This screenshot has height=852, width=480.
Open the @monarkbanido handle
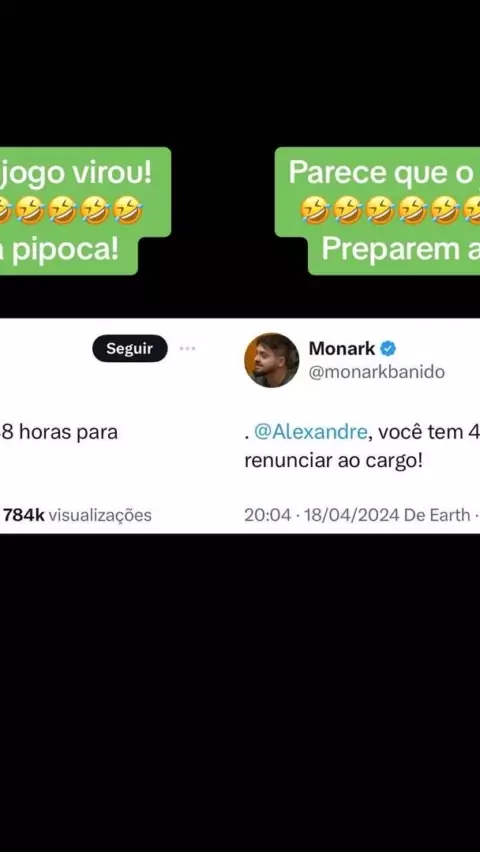pos(377,372)
